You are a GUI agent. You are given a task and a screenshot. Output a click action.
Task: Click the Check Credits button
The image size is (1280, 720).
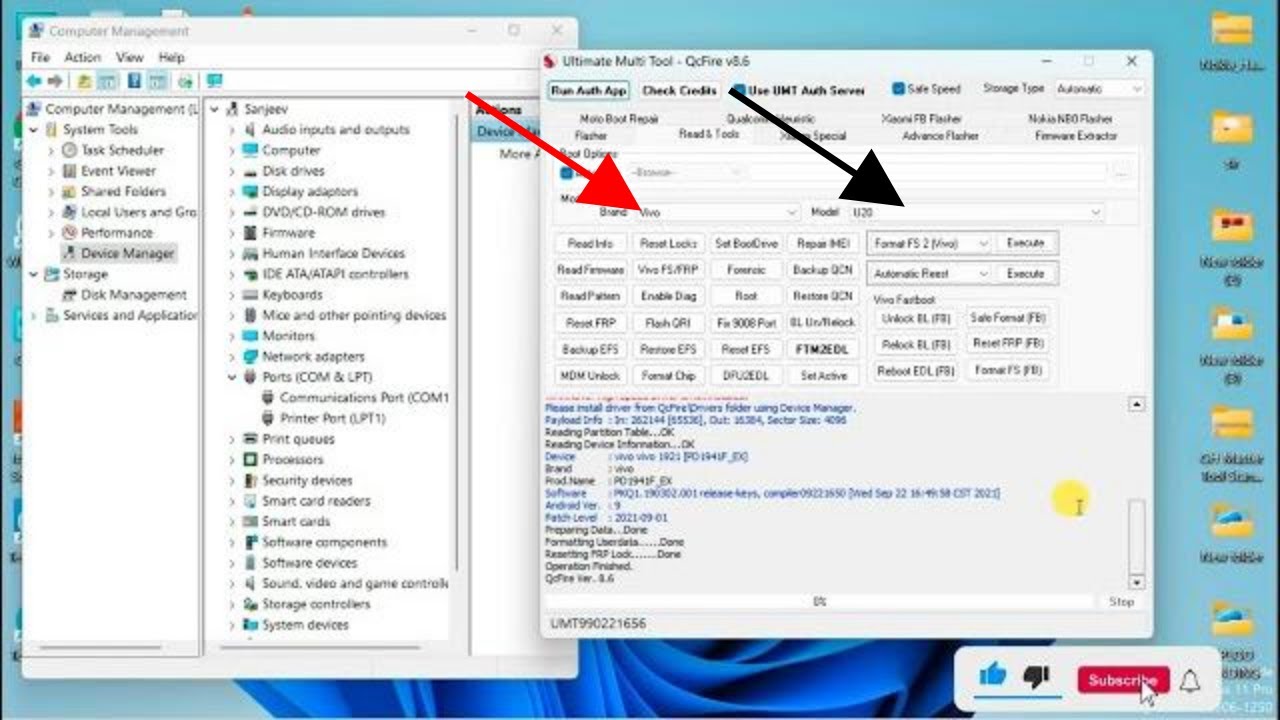click(680, 90)
